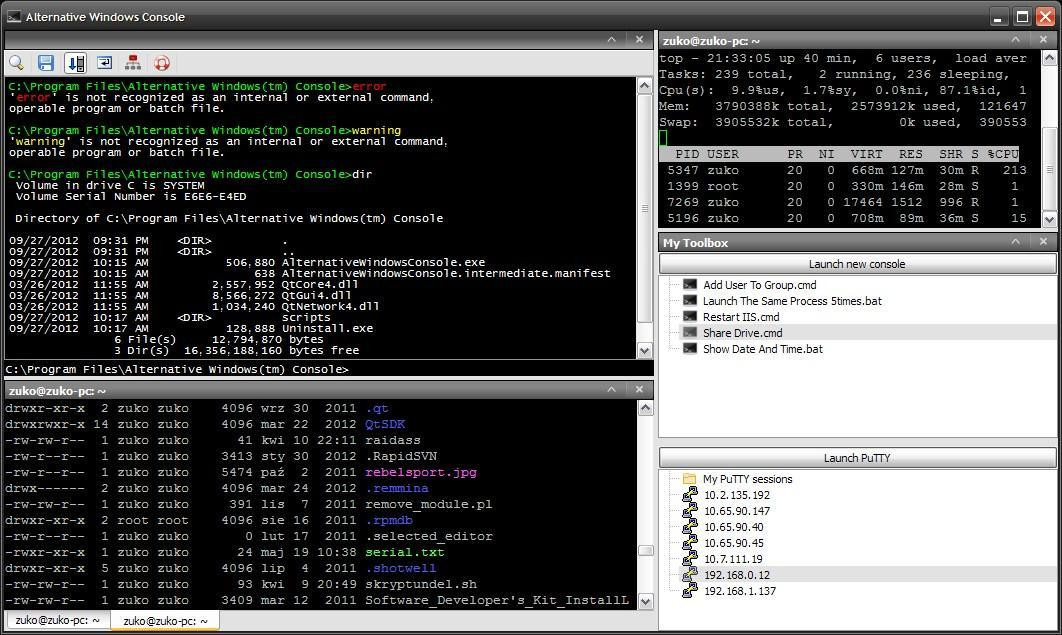Screen dimensions: 1062x635
Task: Click the command prompt input line below dir output
Action: coord(329,369)
